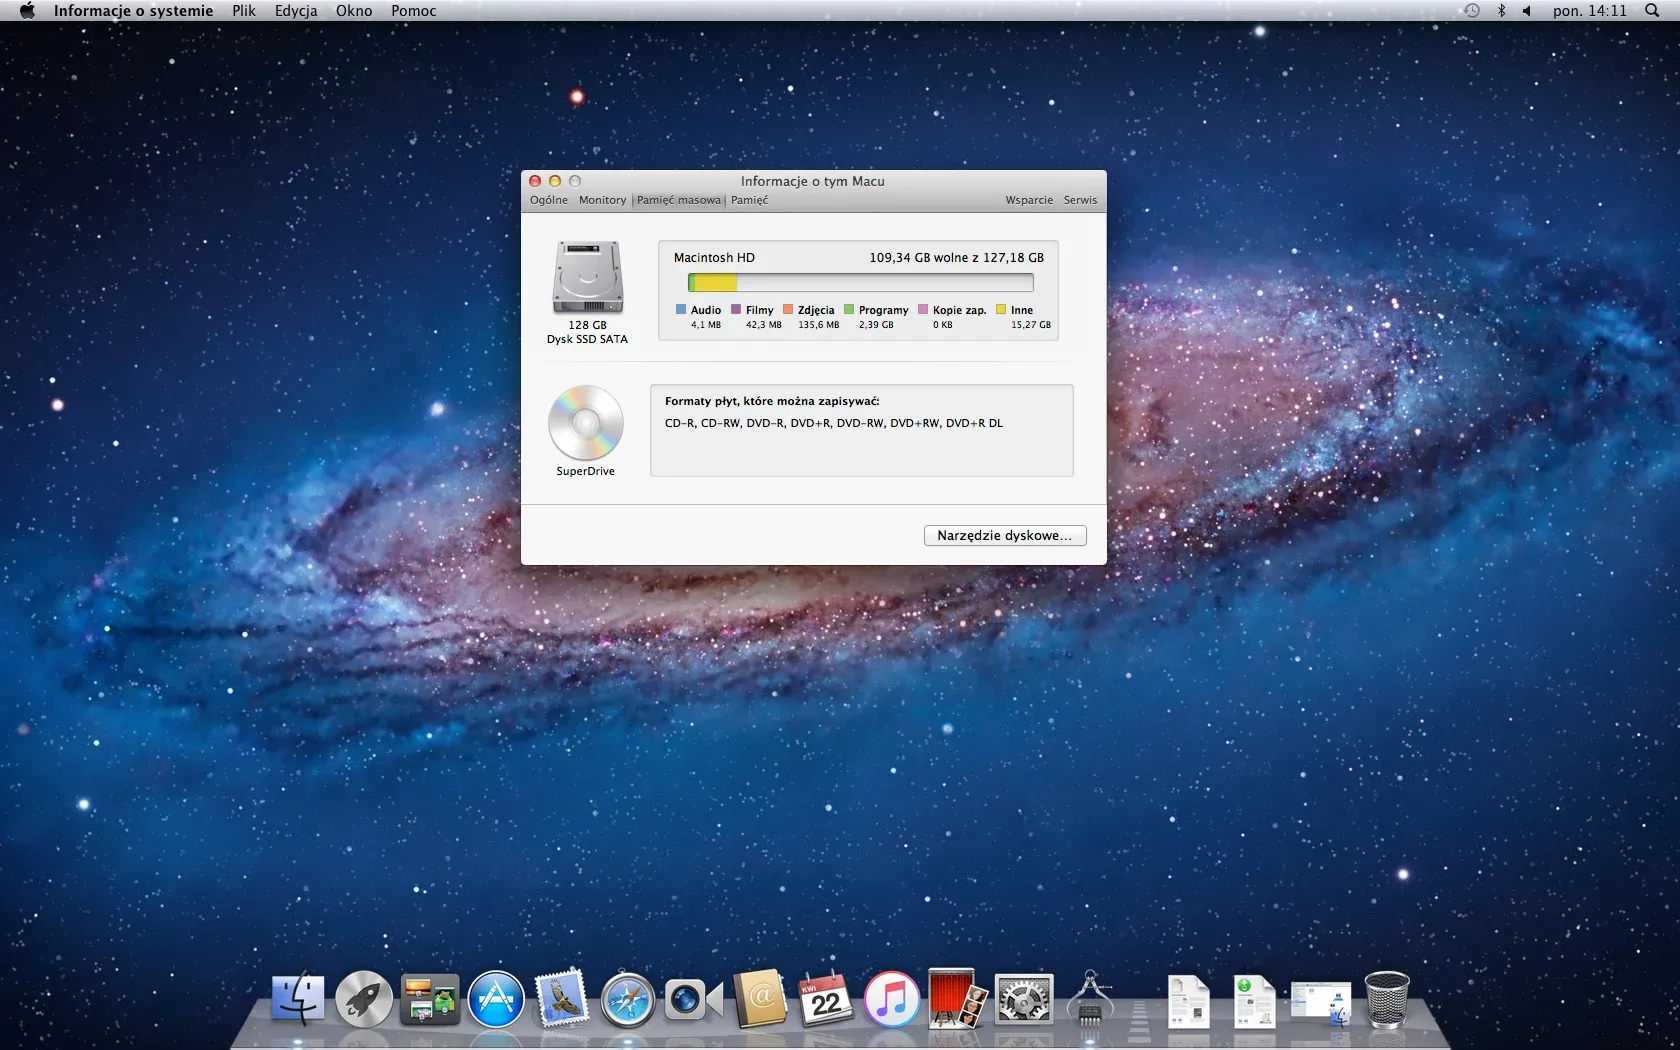This screenshot has height=1050, width=1680.
Task: Click the Dysk SSD SATA label
Action: point(587,339)
